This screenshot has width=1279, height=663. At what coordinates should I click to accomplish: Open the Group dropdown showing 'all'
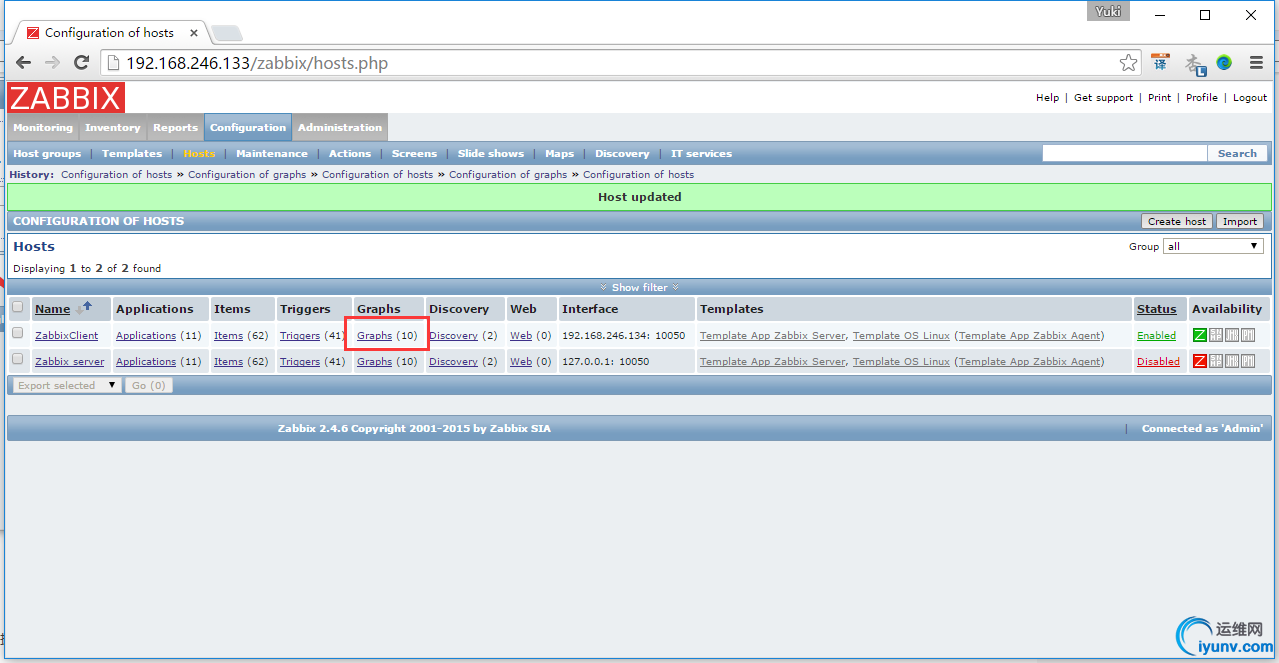(1213, 246)
